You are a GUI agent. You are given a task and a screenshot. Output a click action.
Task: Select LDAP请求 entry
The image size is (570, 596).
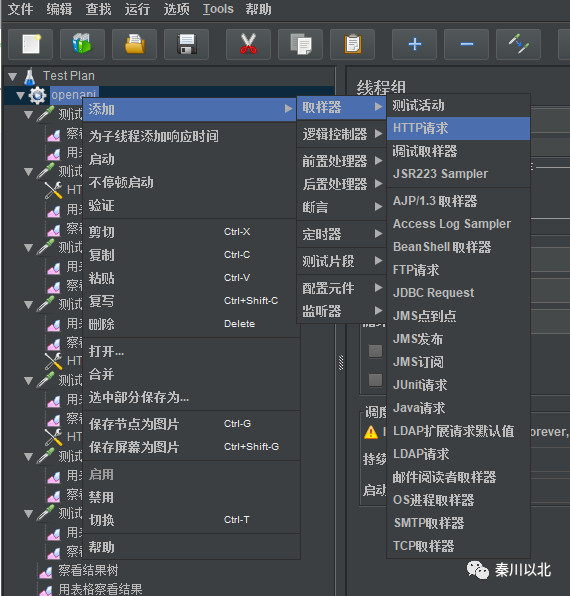458,454
